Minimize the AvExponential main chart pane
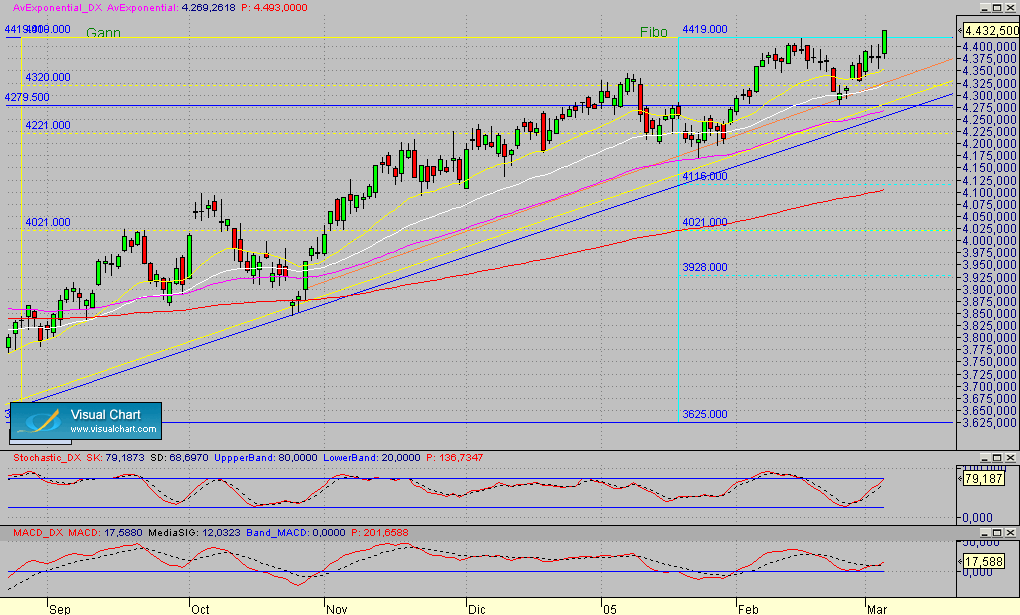Viewport: 1020px width, 615px height. coord(985,7)
